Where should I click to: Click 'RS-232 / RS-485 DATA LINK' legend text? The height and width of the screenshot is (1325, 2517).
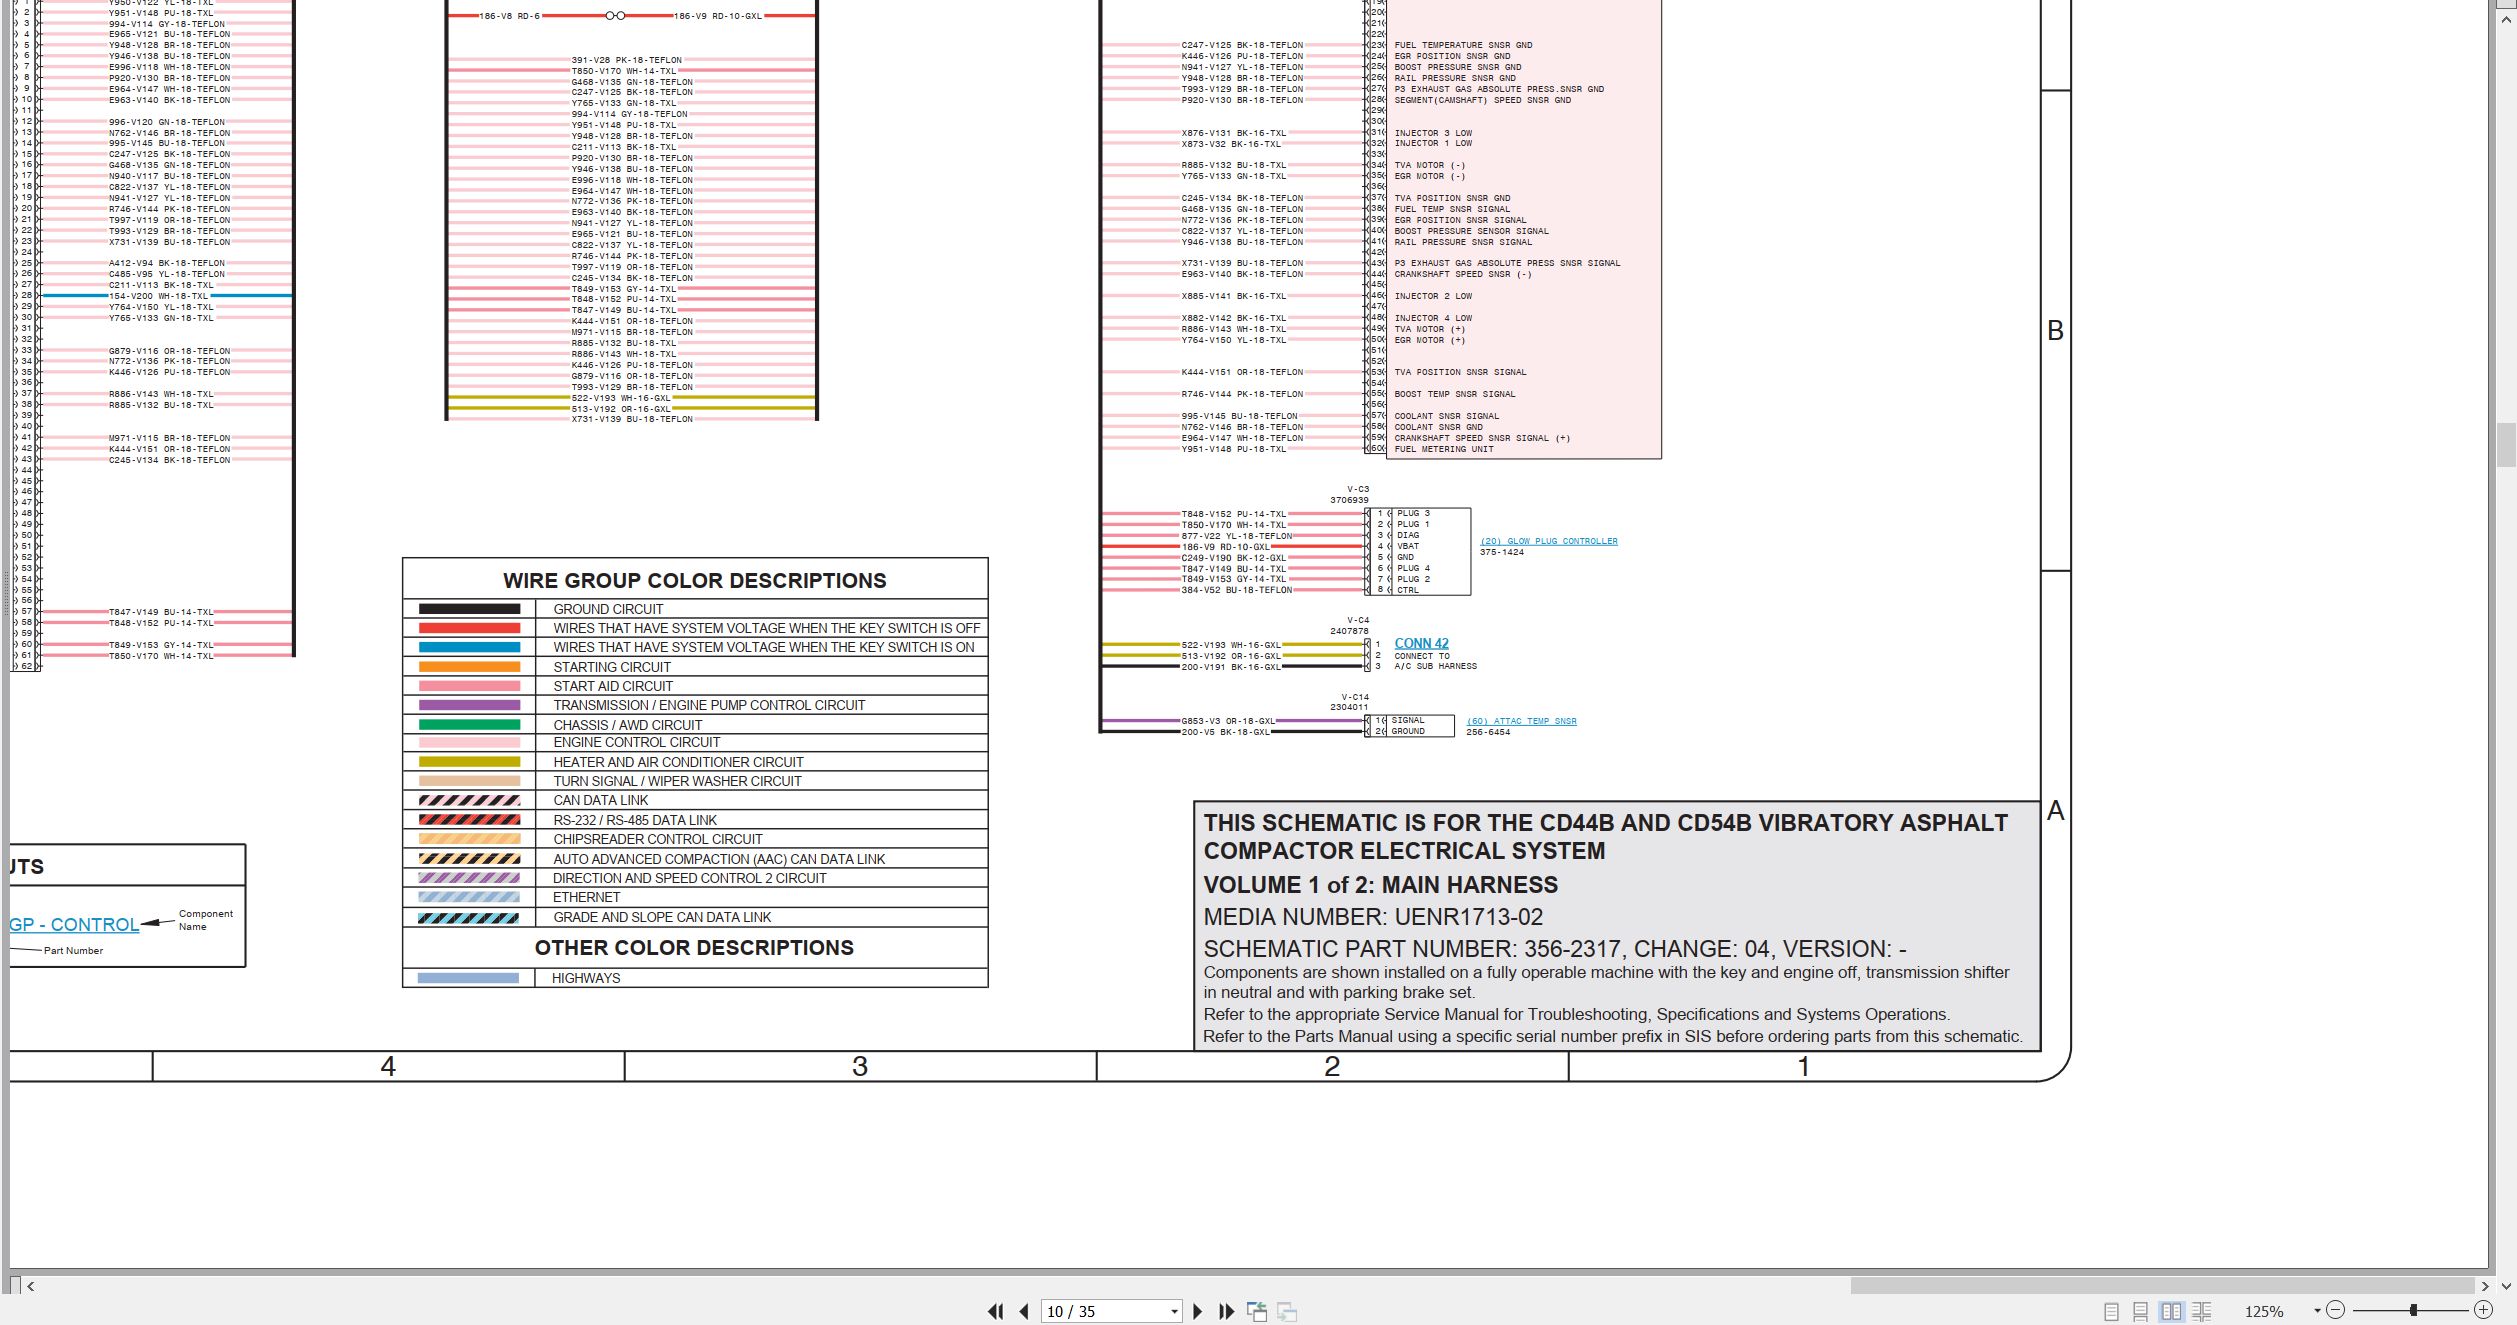(x=635, y=820)
